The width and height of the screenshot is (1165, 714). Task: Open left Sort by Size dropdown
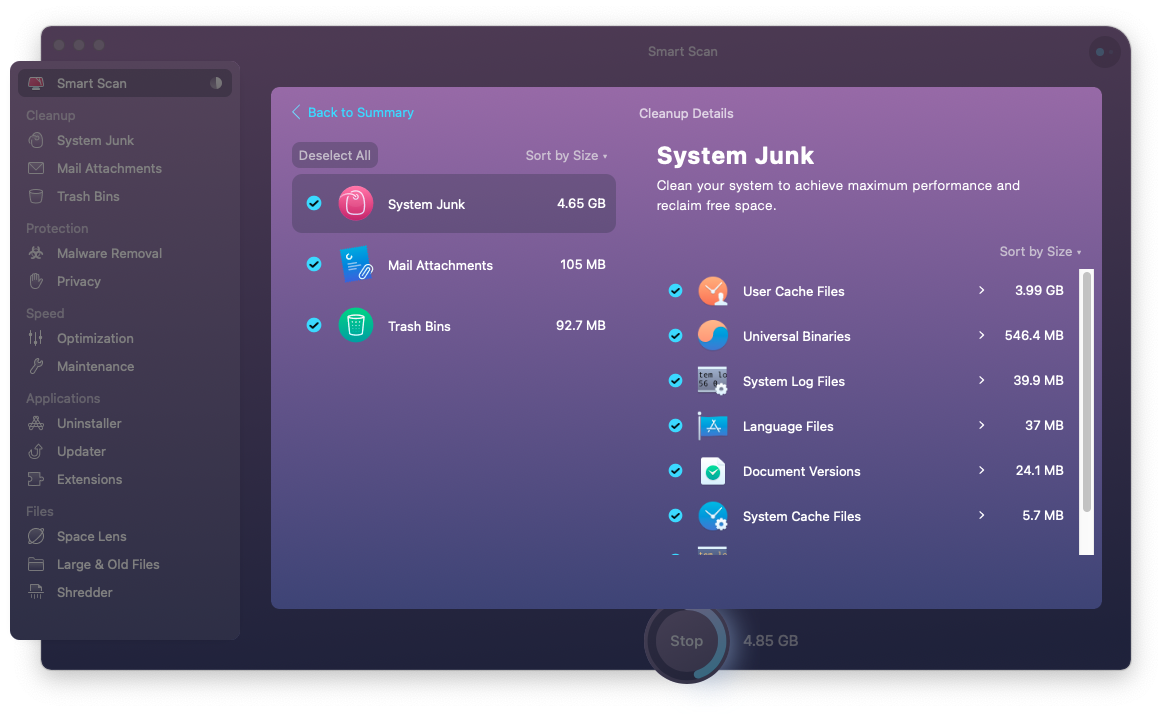566,155
